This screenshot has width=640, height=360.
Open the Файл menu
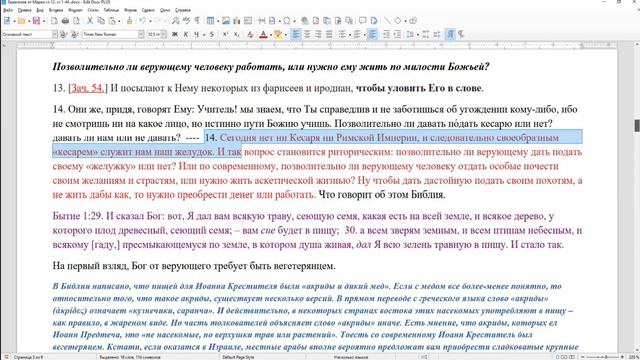point(7,10)
